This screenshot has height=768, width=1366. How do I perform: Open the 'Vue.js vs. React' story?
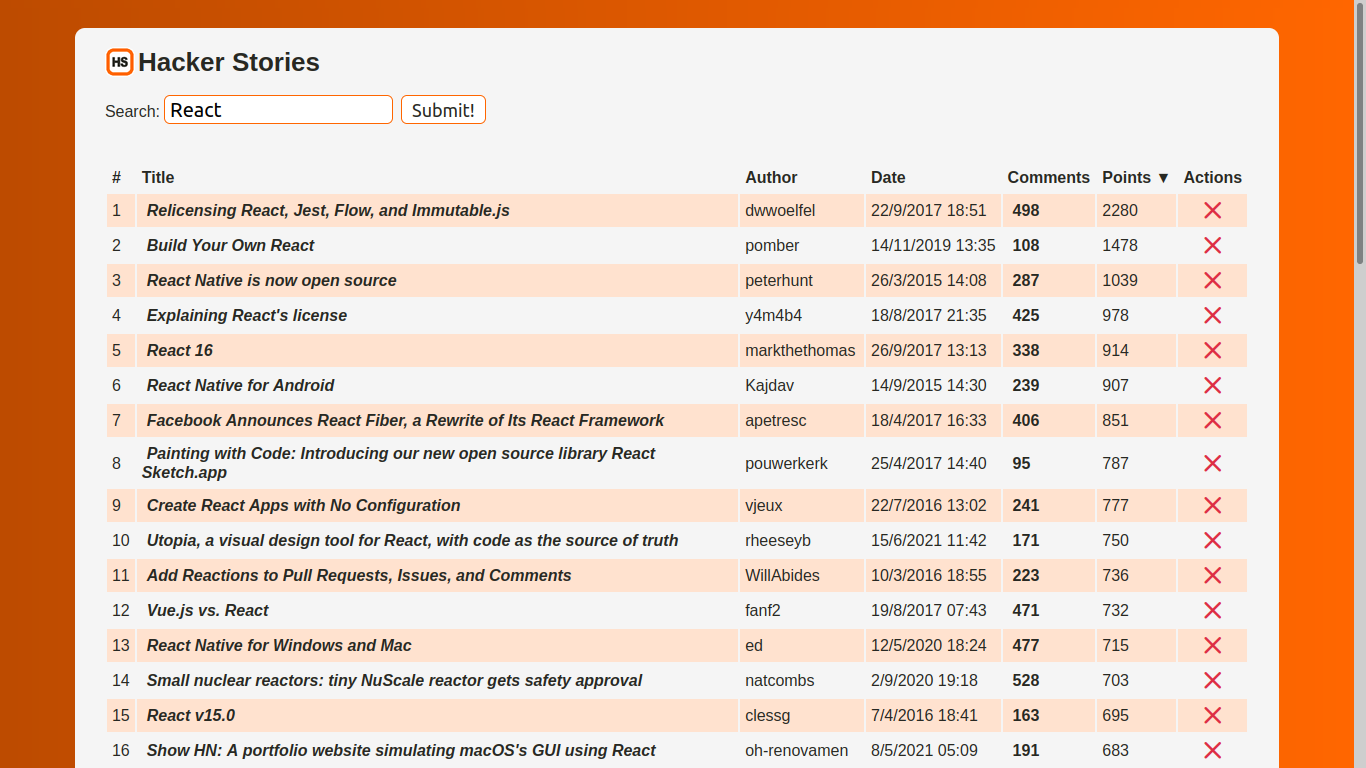[207, 610]
